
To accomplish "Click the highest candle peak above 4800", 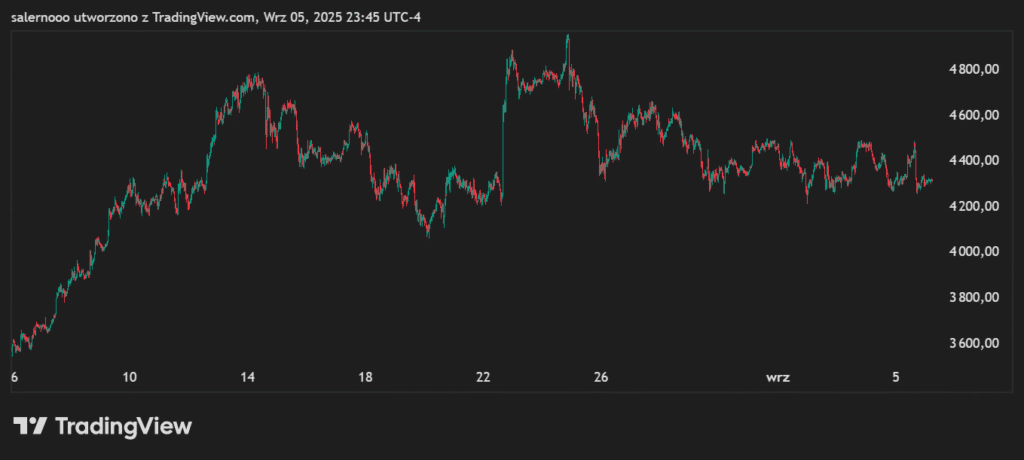I will click(x=568, y=38).
